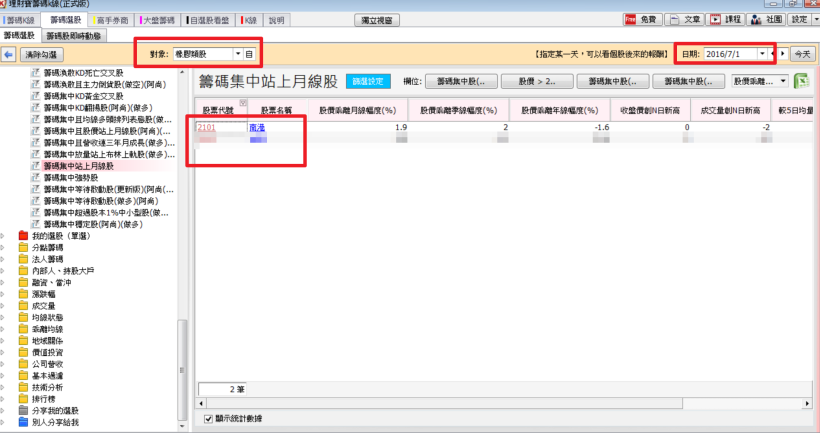Click script icon beside 籌碼渙散KD死亡交叉股
820x433 pixels.
pos(36,73)
